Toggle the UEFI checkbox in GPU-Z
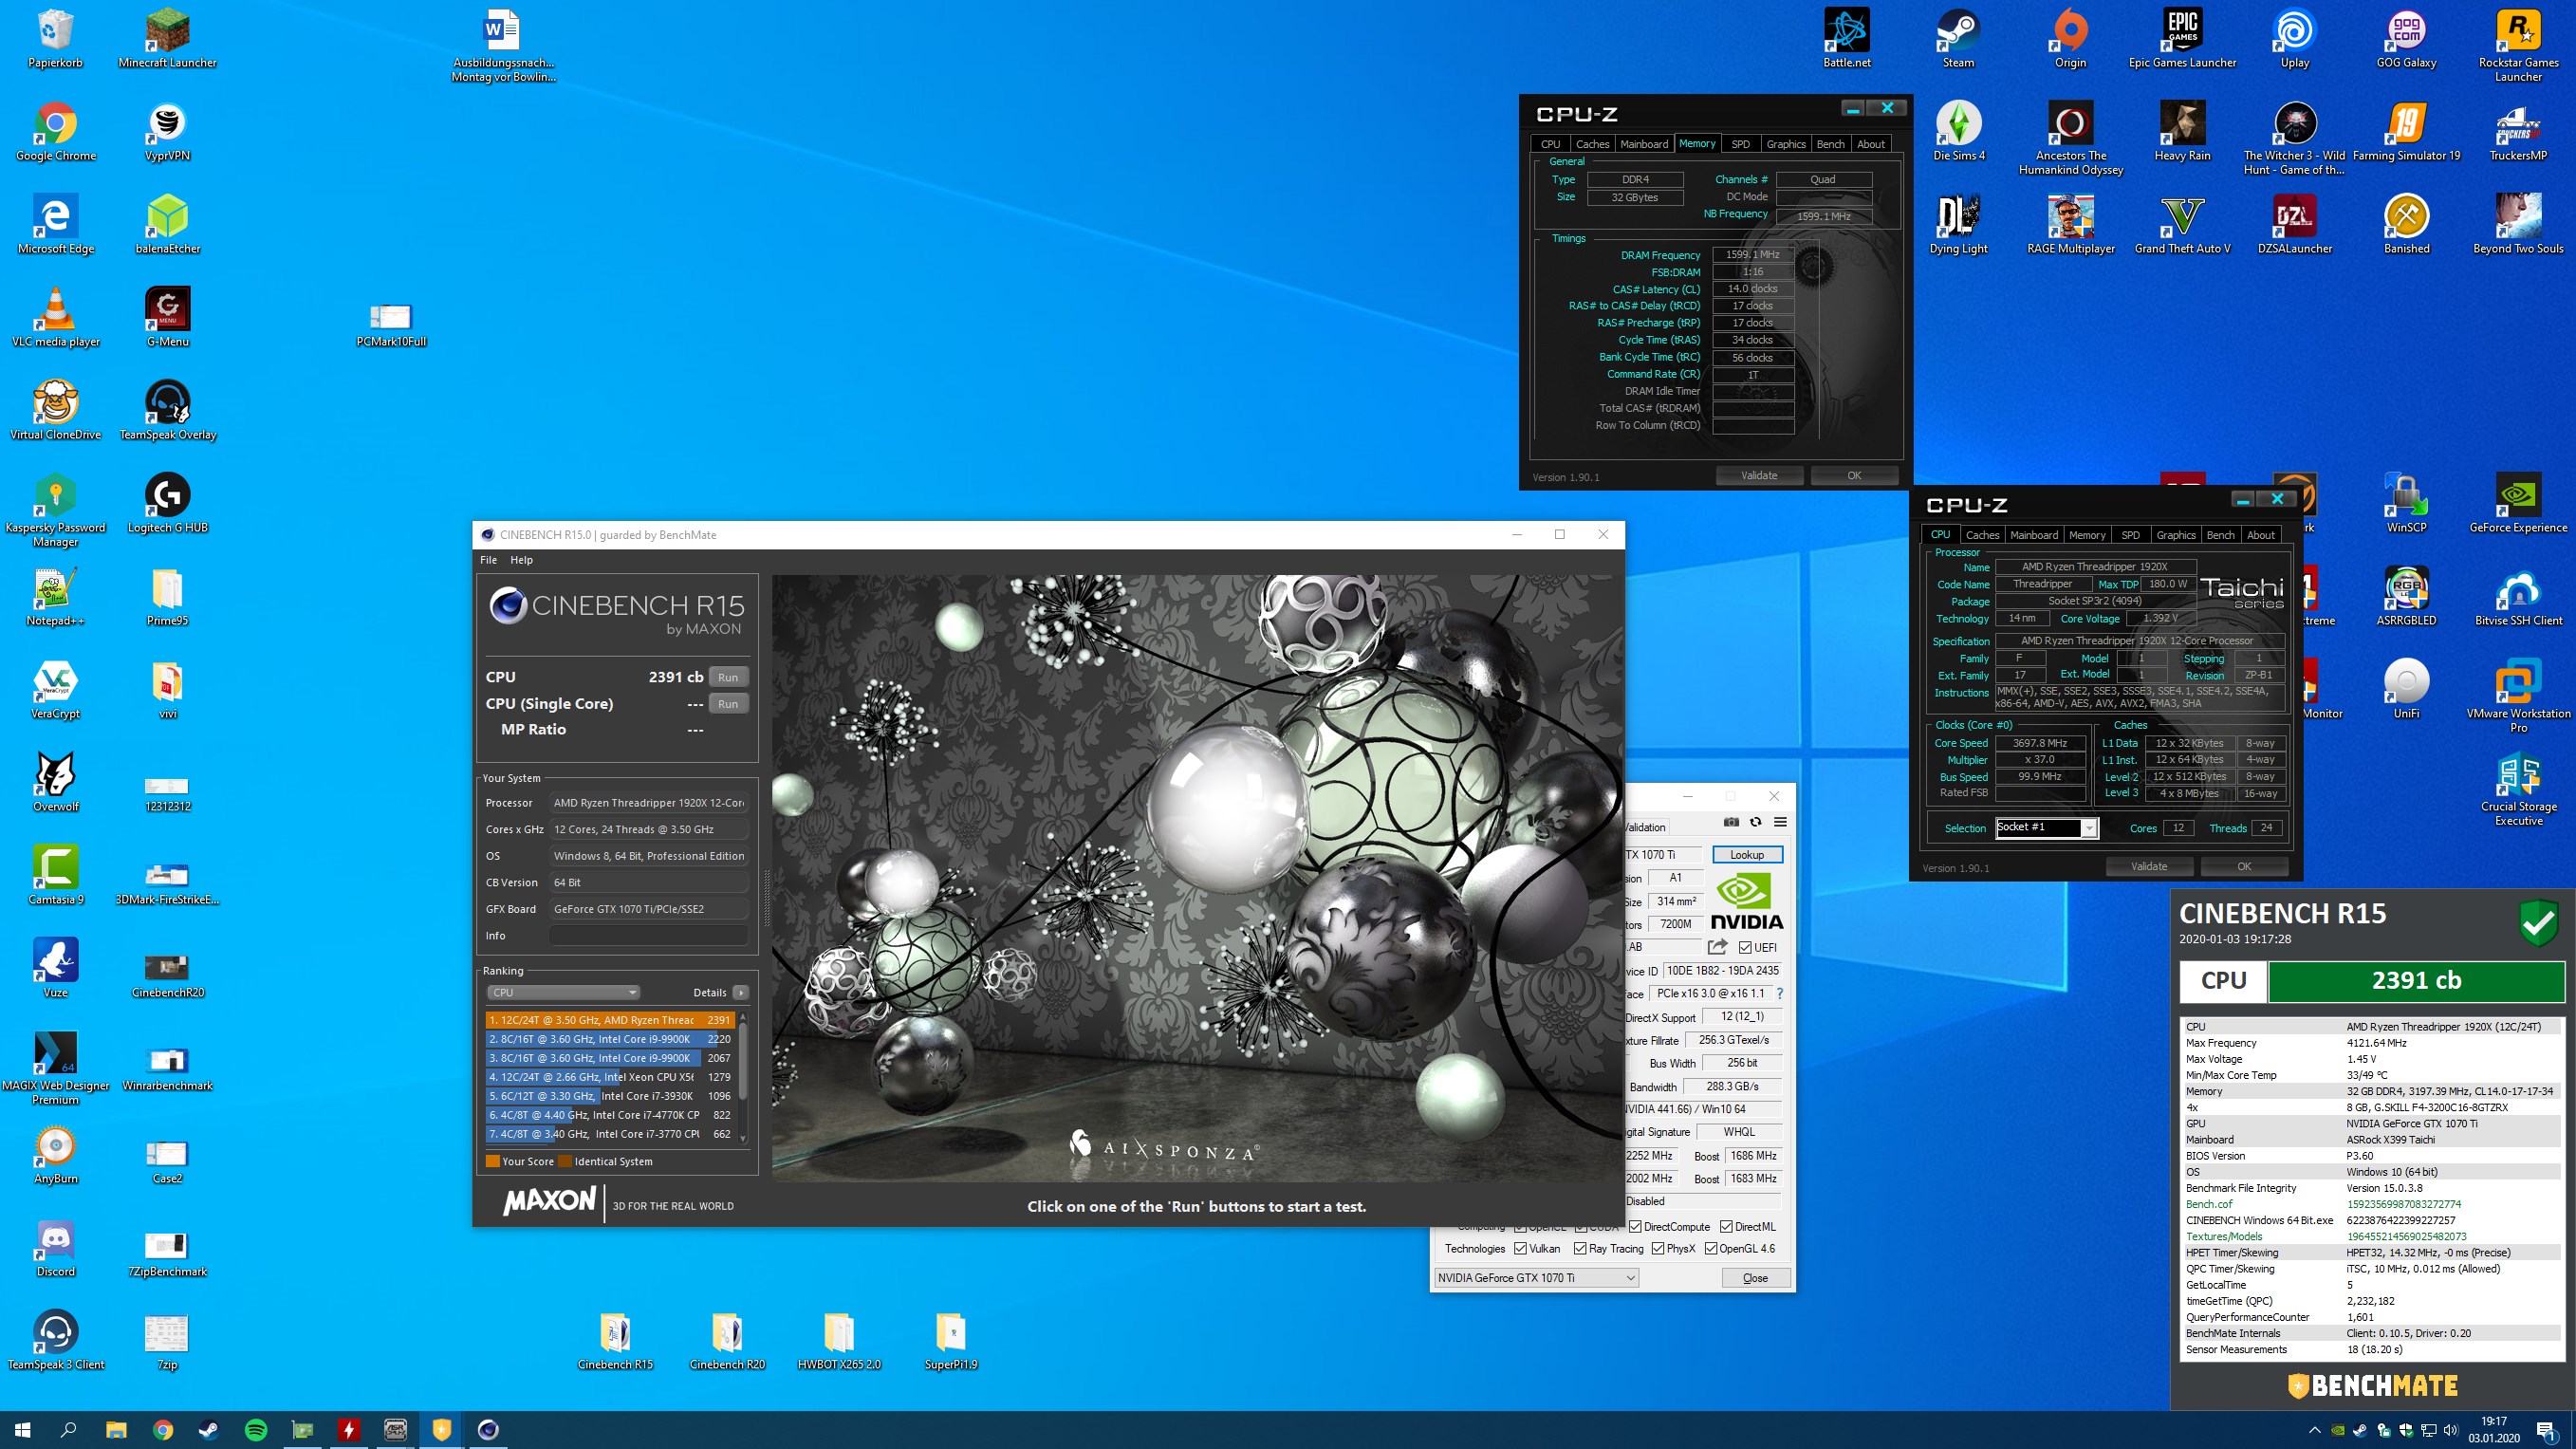 (1745, 947)
